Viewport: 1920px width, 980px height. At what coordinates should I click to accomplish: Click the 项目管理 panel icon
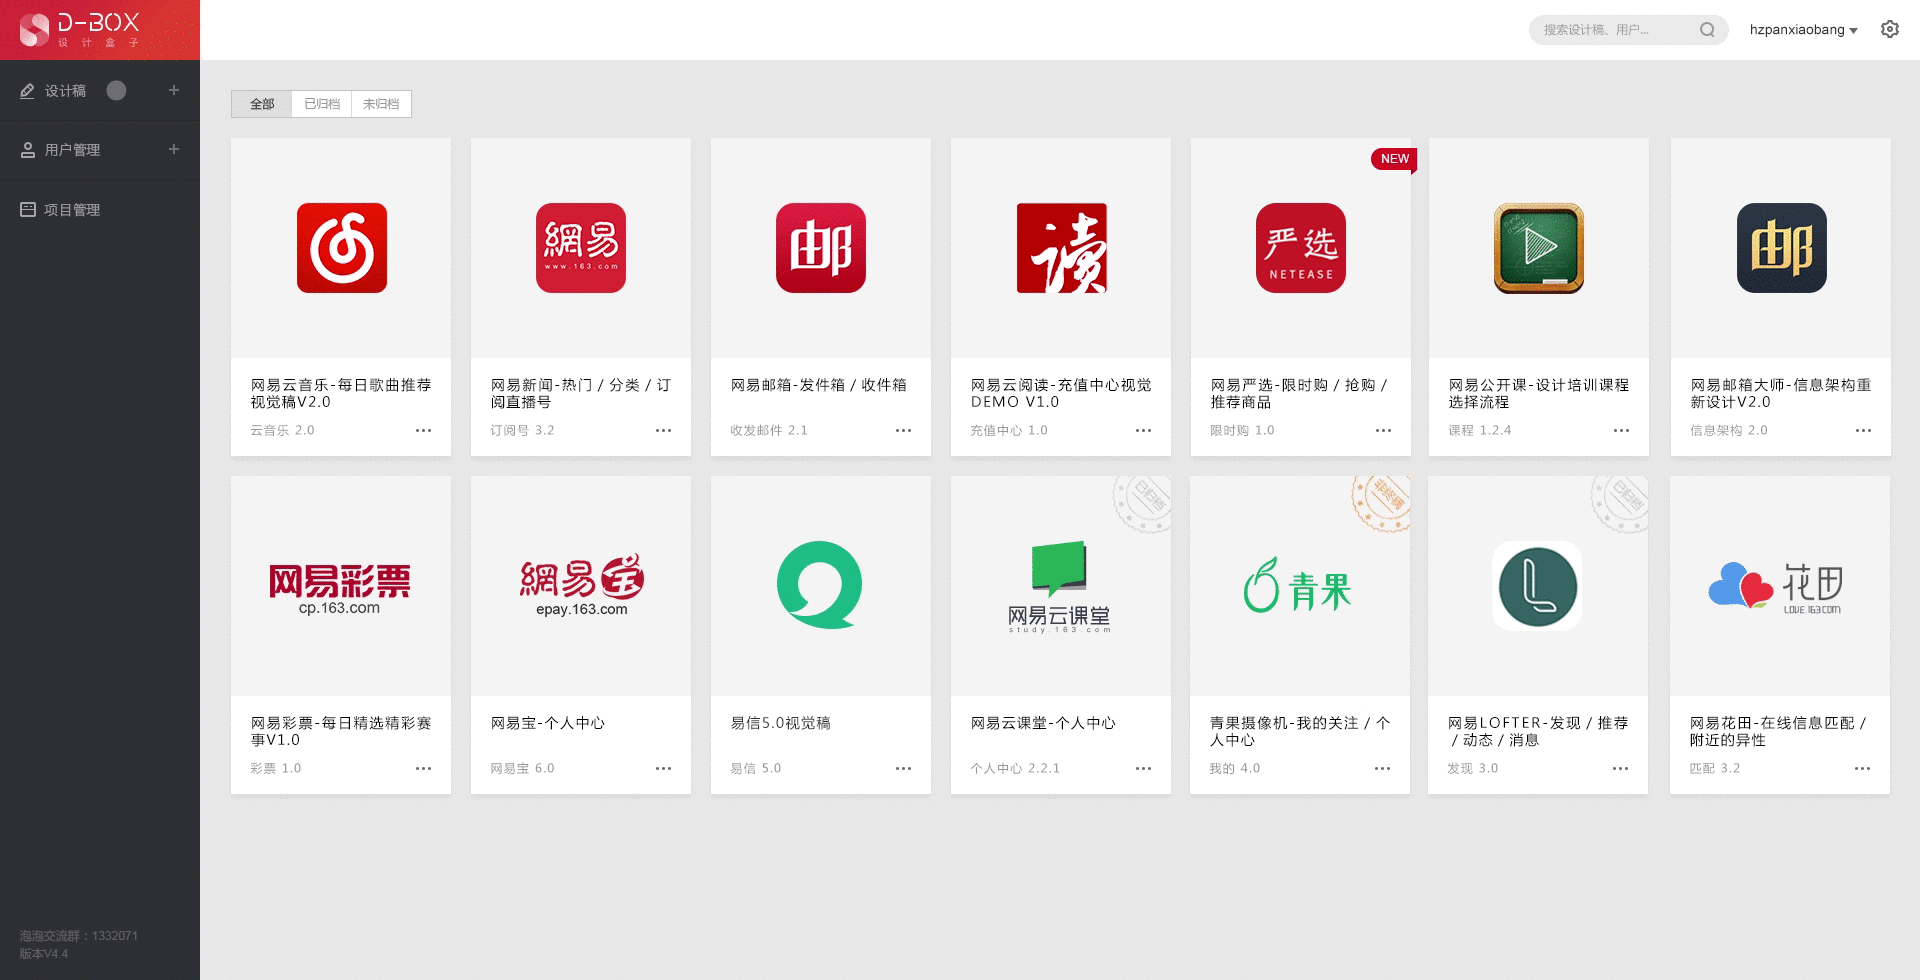point(28,209)
